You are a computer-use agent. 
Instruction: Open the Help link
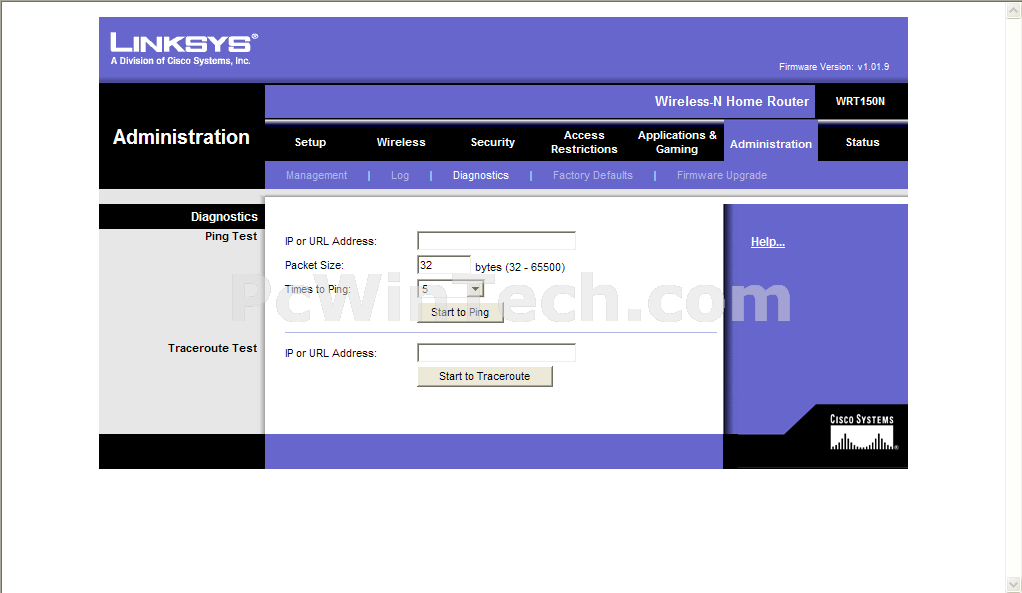coord(767,242)
